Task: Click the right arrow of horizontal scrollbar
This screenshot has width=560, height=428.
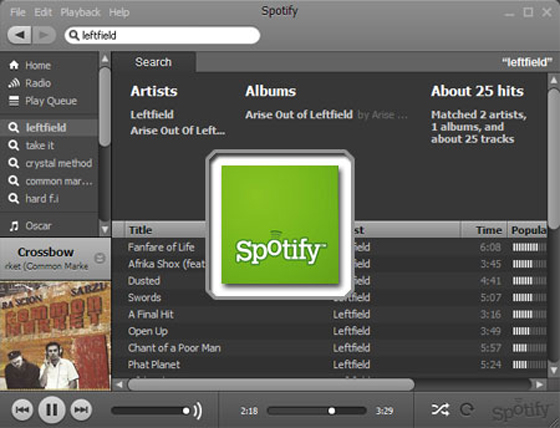Action: point(539,384)
